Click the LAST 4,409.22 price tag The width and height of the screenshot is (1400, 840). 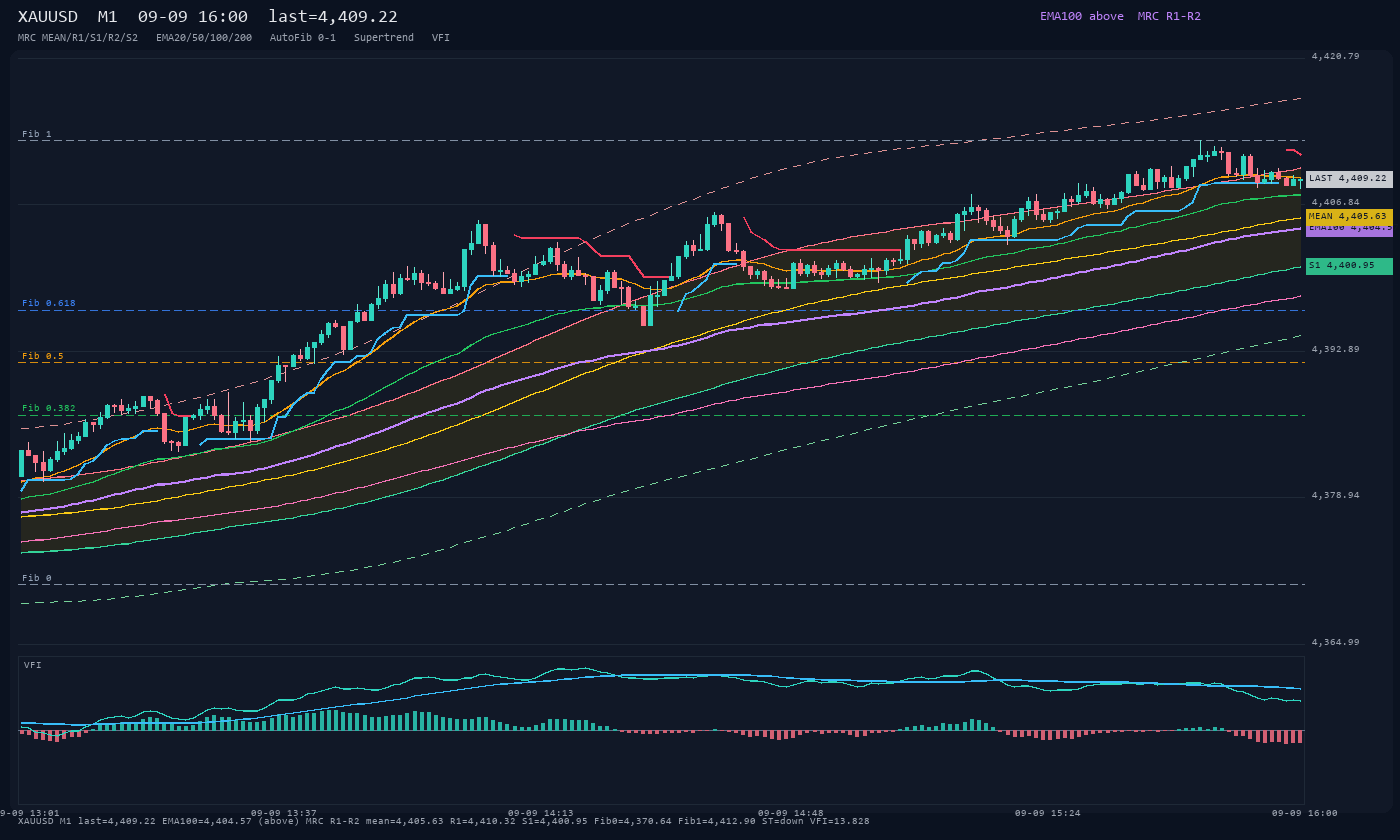pos(1349,179)
